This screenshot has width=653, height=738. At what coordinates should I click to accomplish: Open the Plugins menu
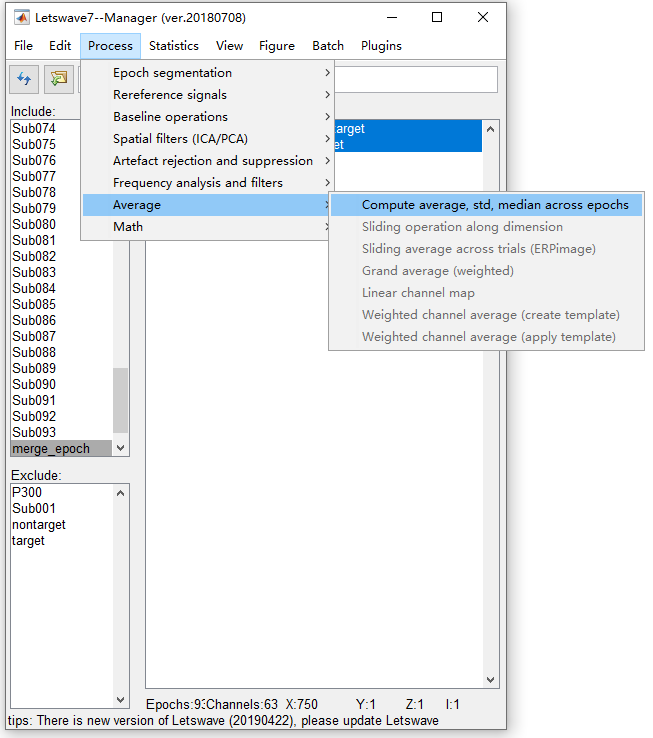point(381,46)
